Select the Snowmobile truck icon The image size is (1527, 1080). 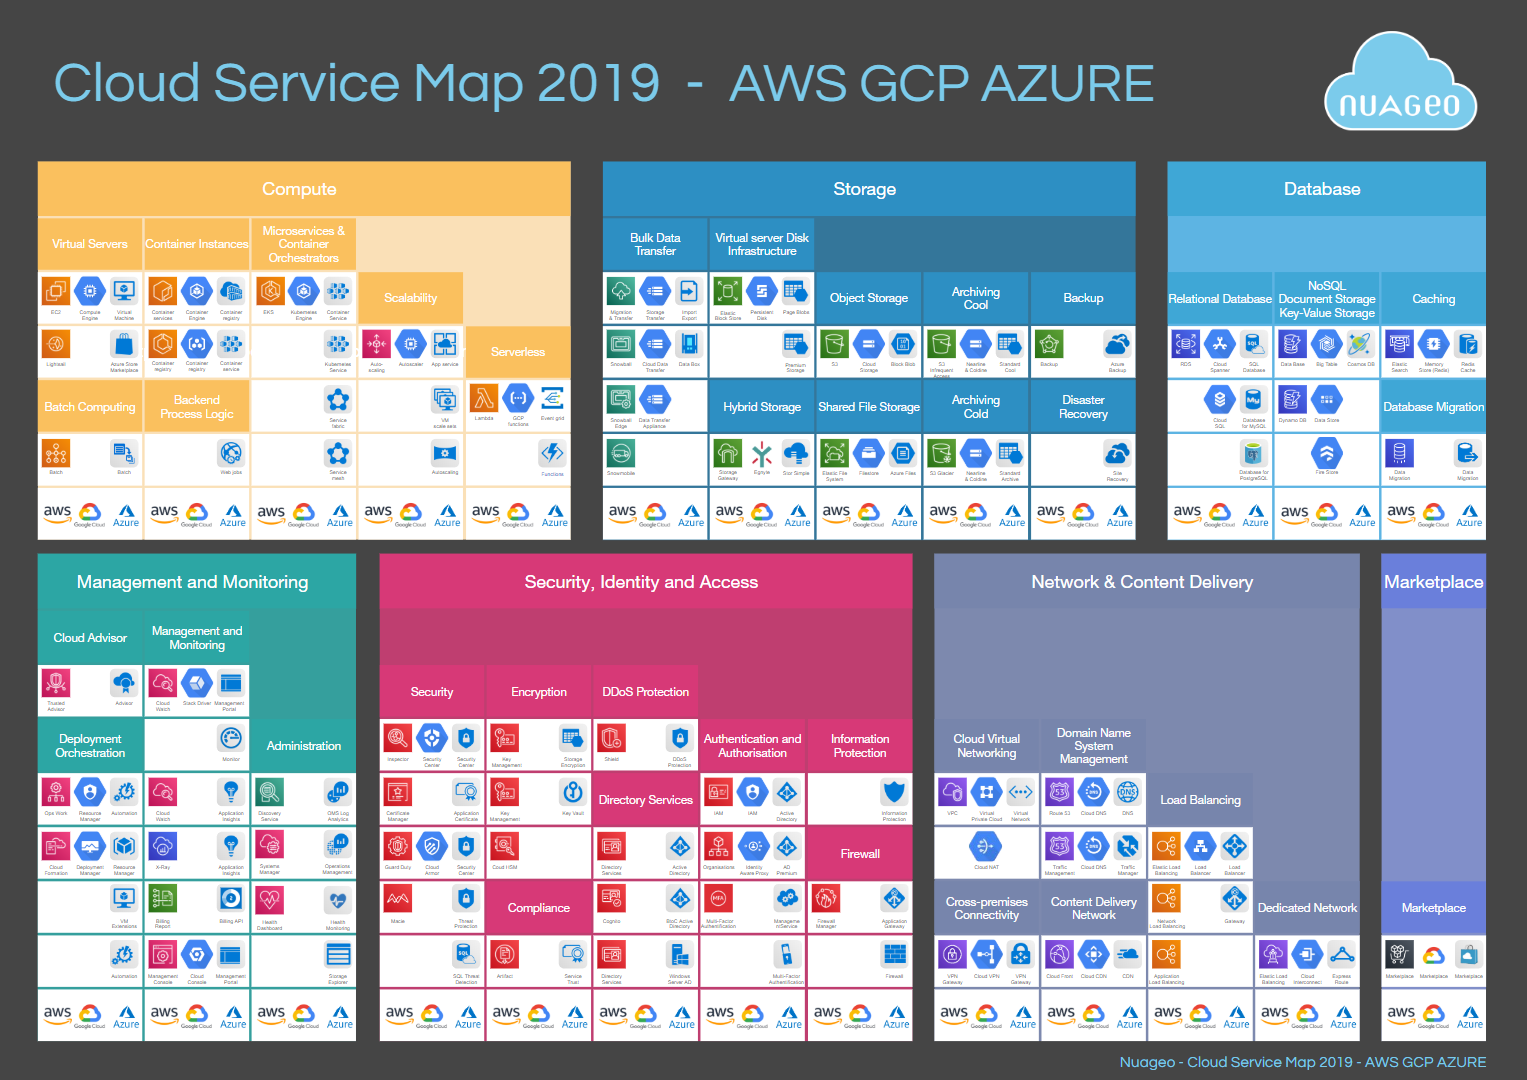coord(621,453)
